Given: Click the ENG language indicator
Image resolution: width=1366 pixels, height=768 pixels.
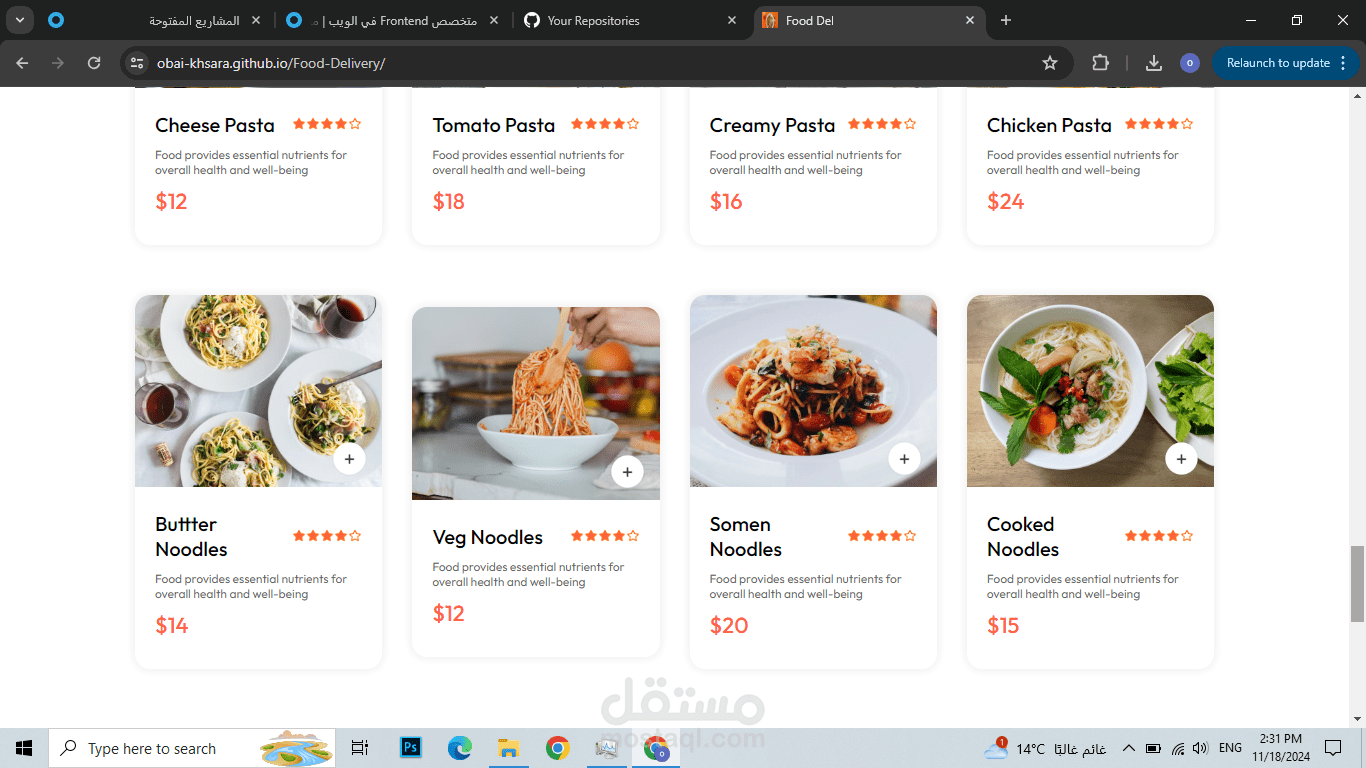Looking at the screenshot, I should coord(1230,748).
